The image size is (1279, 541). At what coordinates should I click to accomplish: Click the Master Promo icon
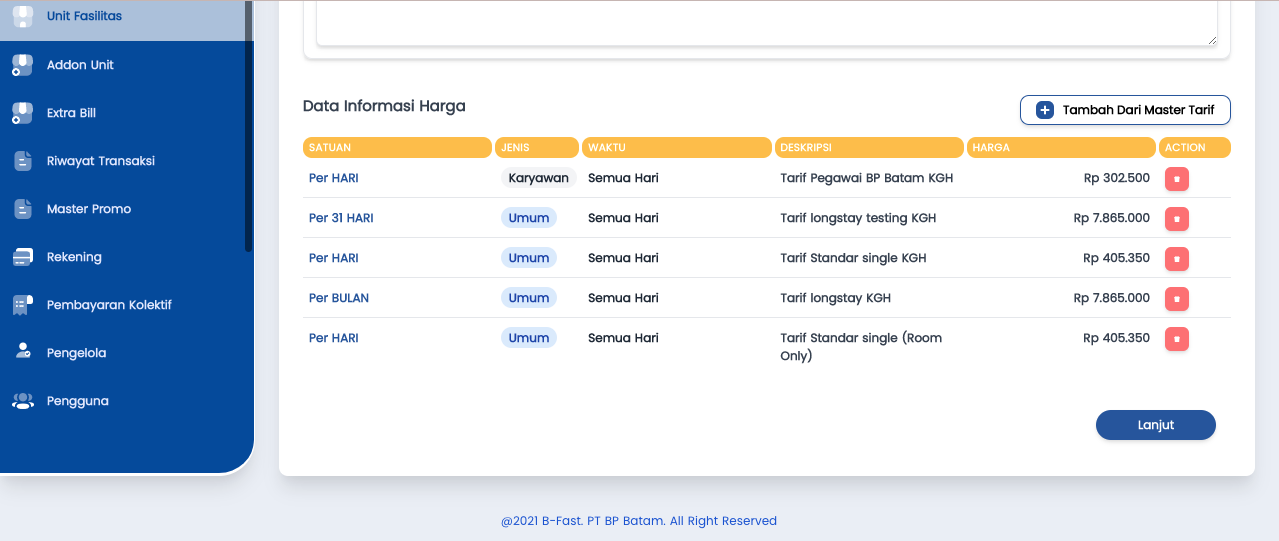pyautogui.click(x=22, y=209)
